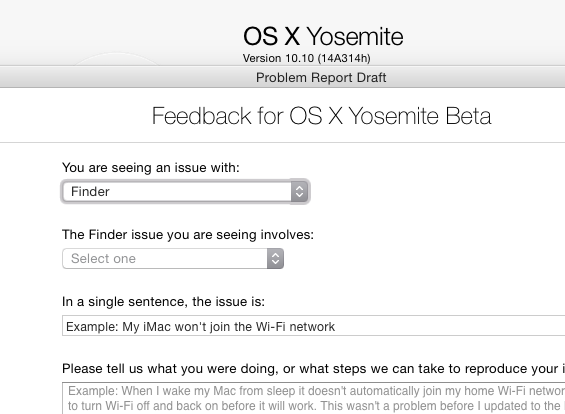
Task: Click the 'You are seeing an issue with:' label
Action: click(x=151, y=168)
